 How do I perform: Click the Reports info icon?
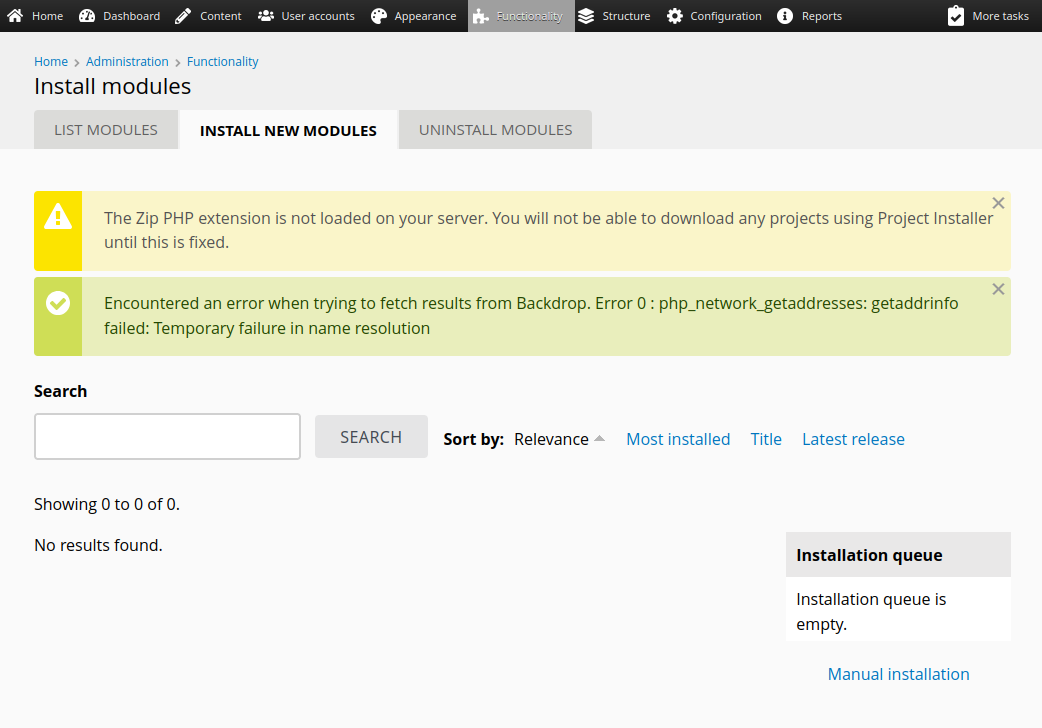pos(786,16)
